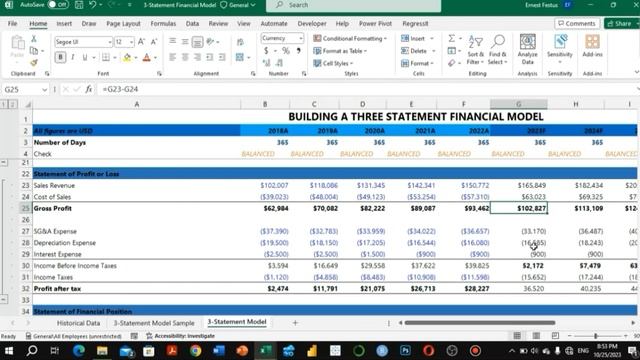
Task: Toggle Underline formatting
Action: coord(84,57)
